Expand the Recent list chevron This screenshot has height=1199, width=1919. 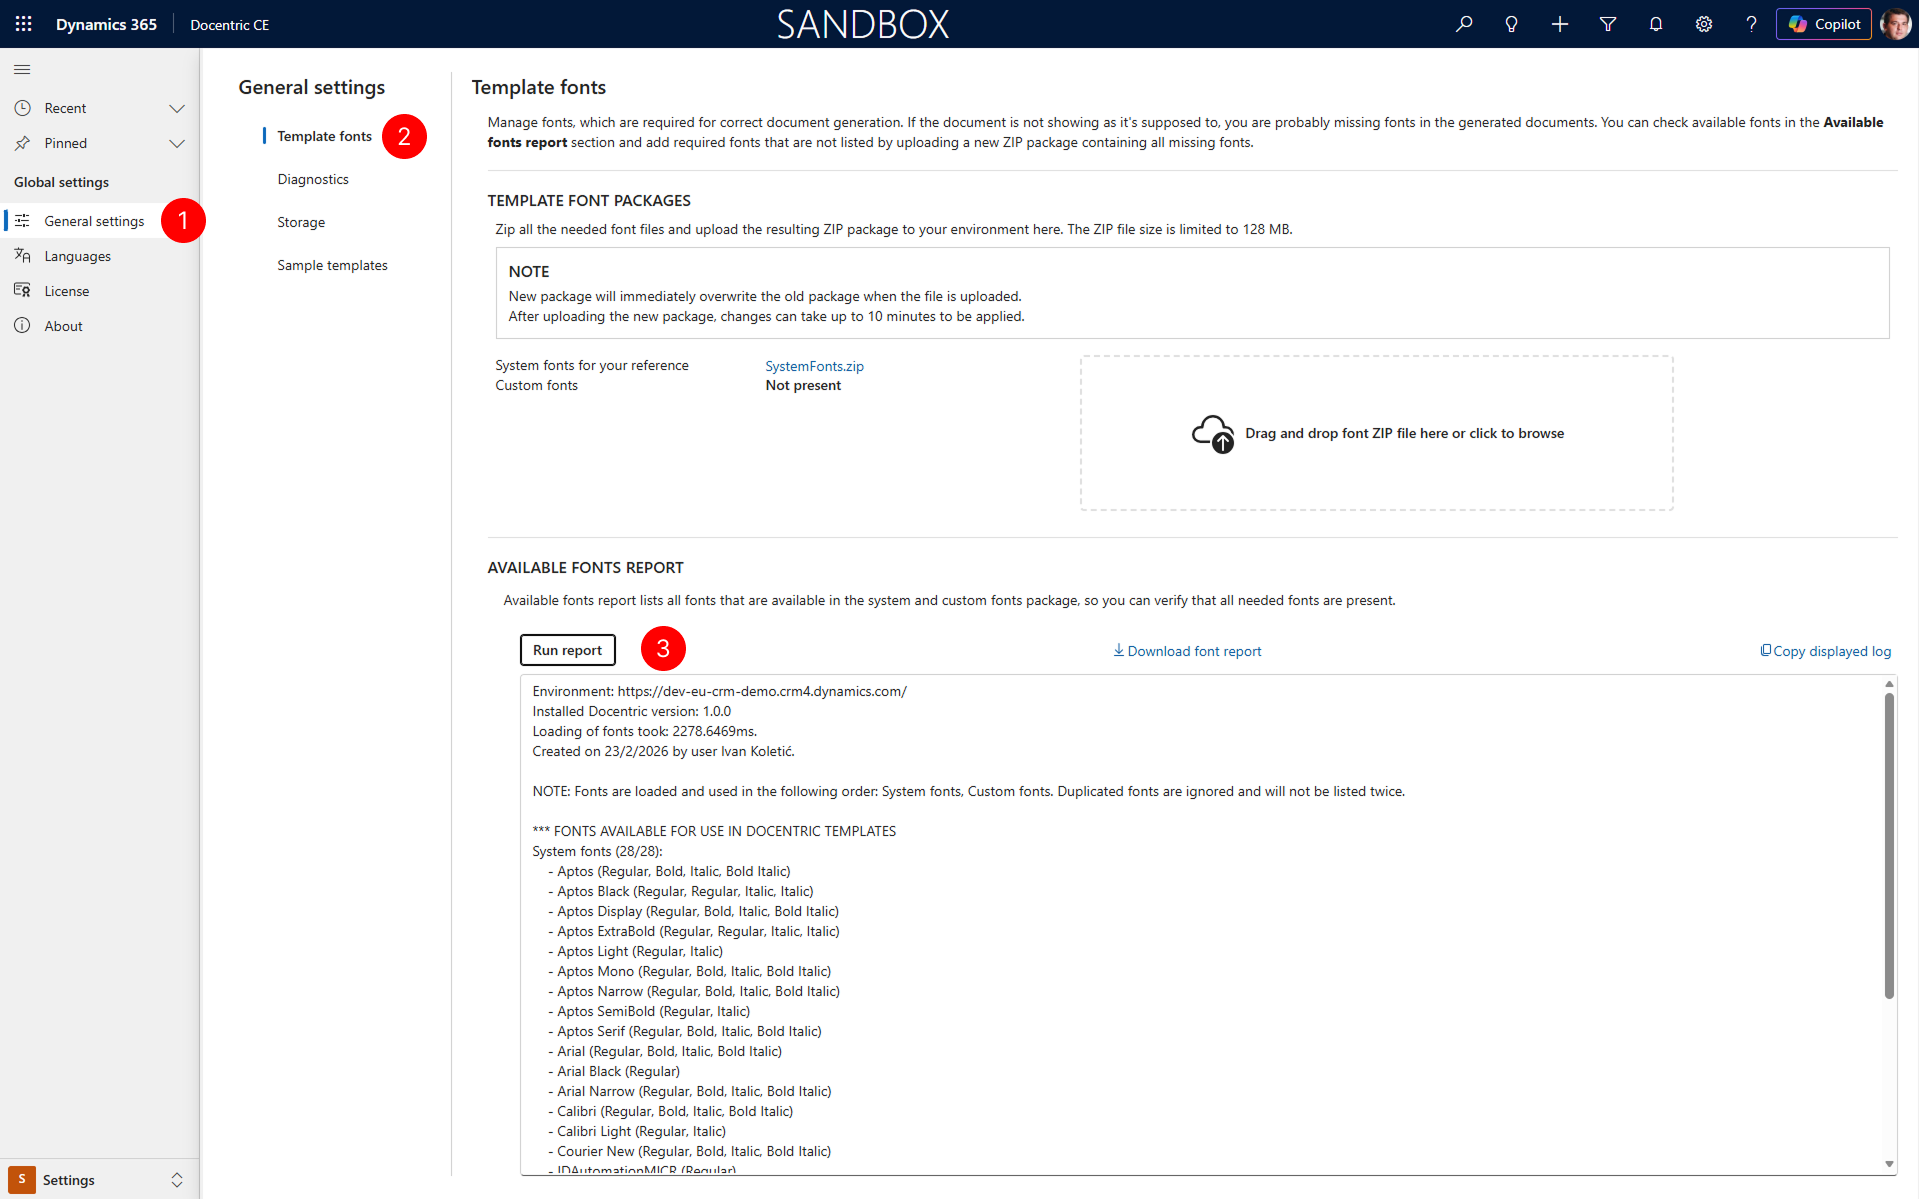(177, 108)
